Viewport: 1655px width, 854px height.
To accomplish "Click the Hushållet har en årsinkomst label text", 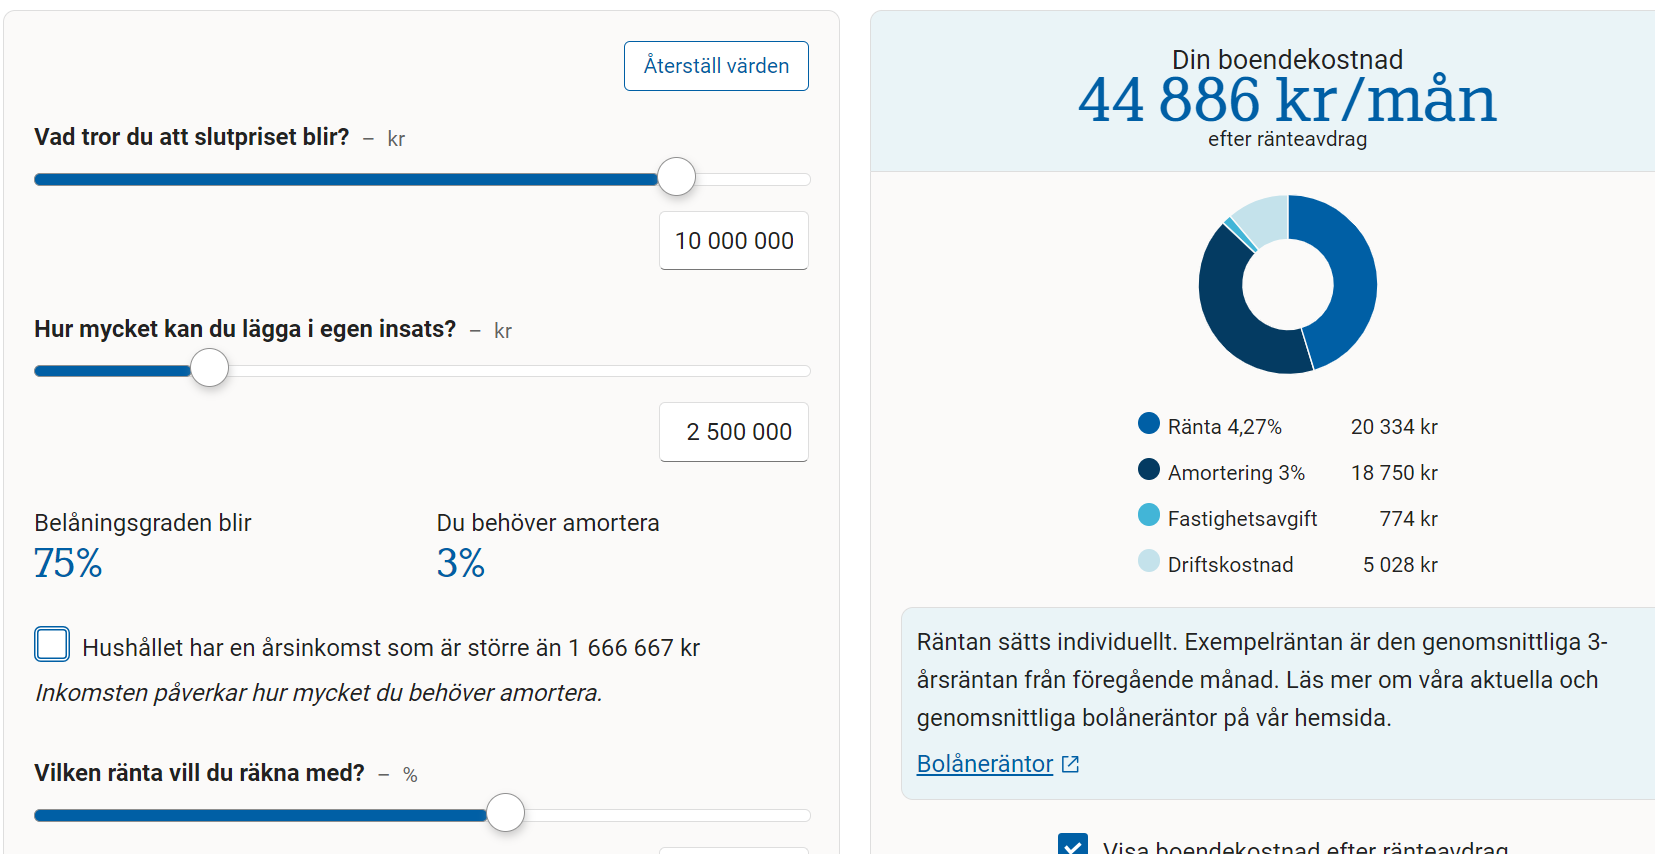I will 390,648.
